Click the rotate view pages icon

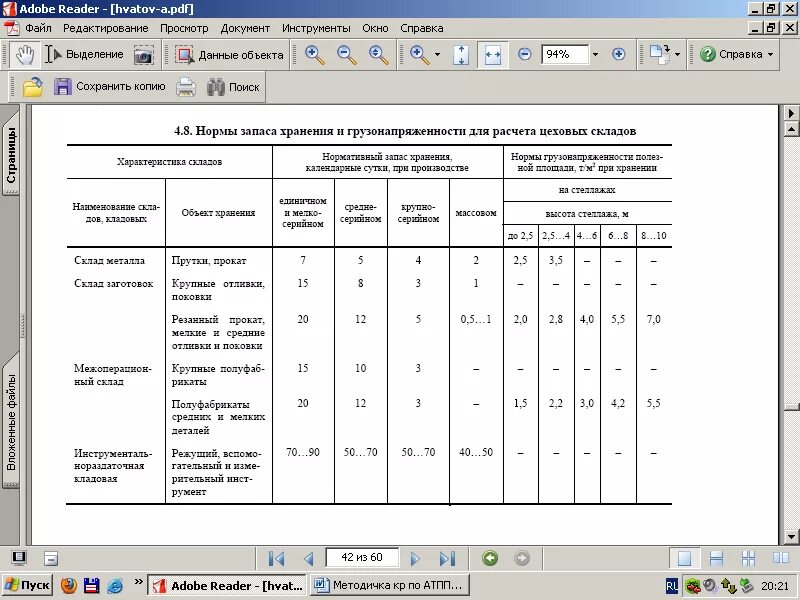[x=660, y=54]
